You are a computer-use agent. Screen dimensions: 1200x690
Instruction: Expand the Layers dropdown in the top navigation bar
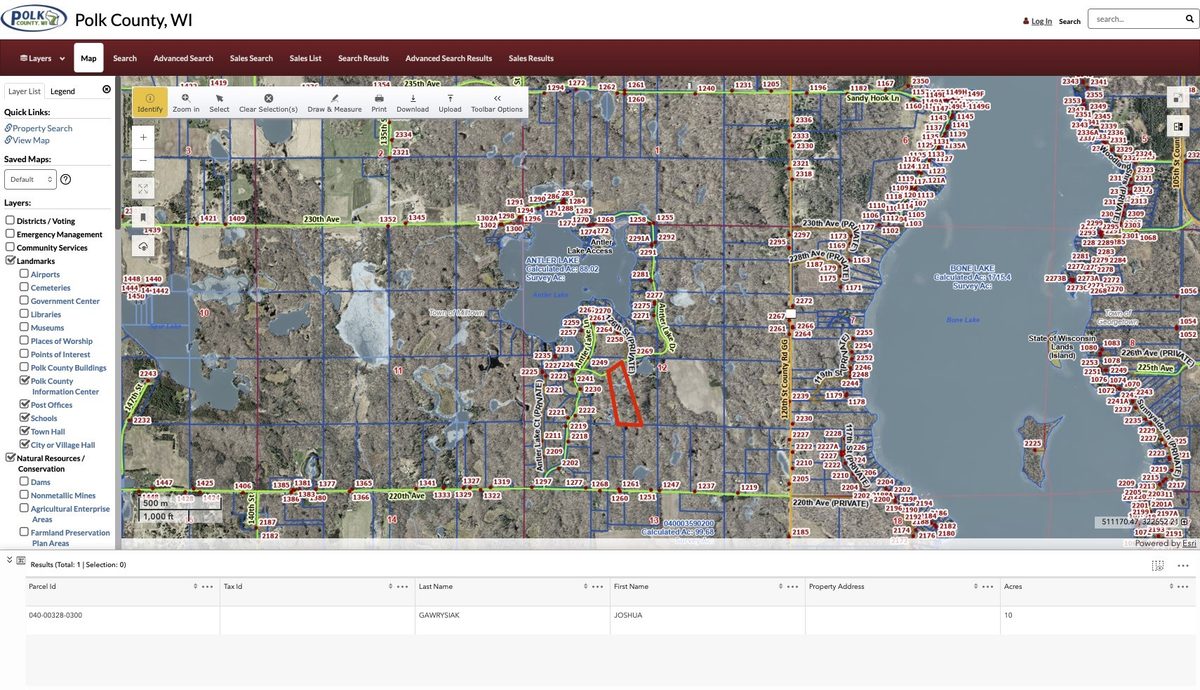(42, 58)
